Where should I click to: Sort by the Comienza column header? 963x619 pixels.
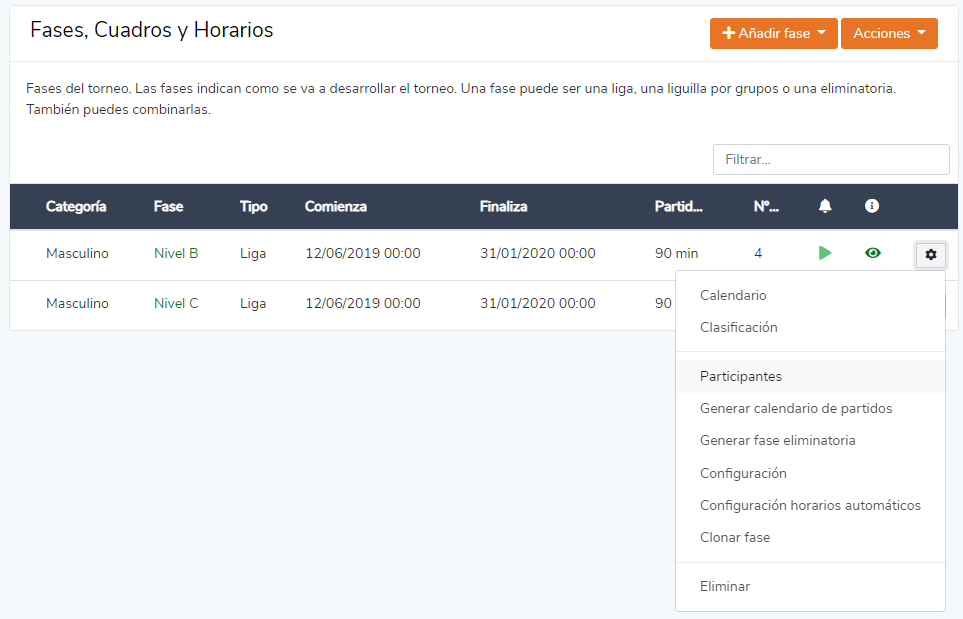(336, 206)
